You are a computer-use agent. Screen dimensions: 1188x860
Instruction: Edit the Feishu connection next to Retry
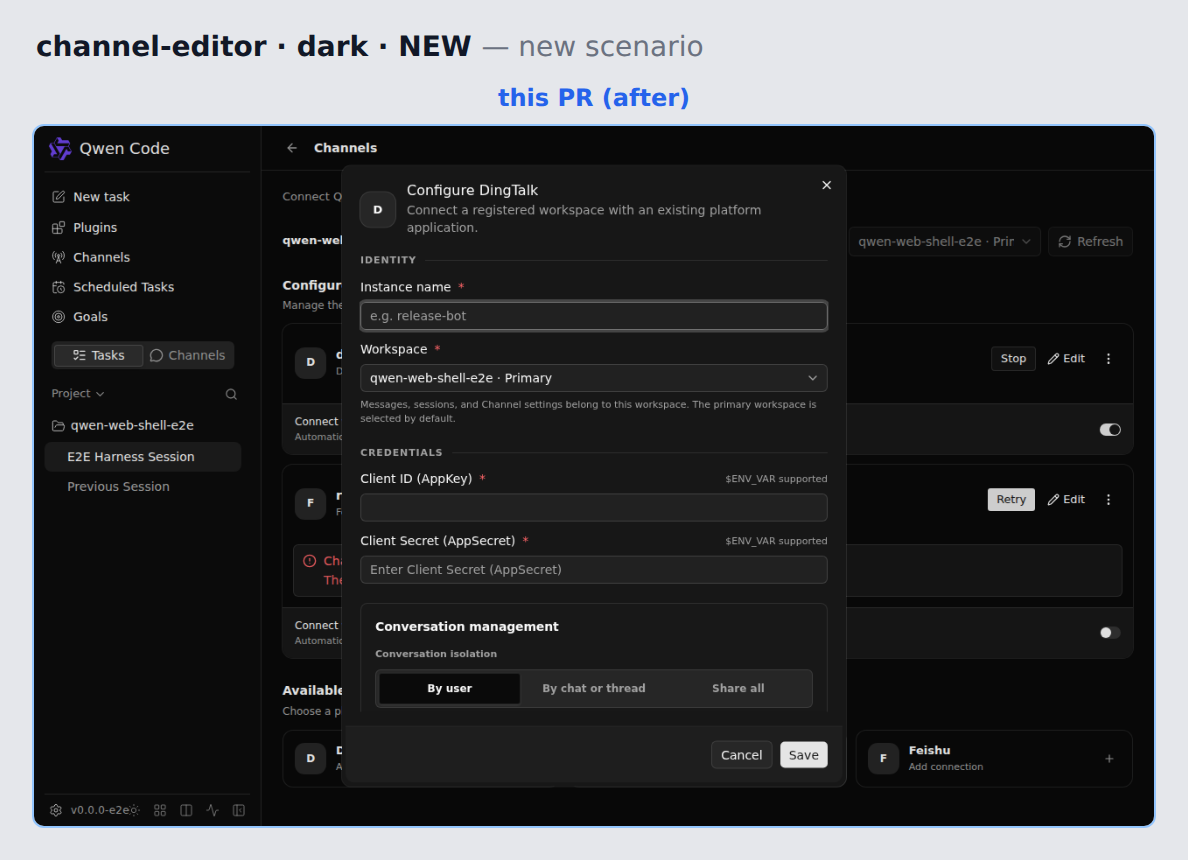[1066, 499]
